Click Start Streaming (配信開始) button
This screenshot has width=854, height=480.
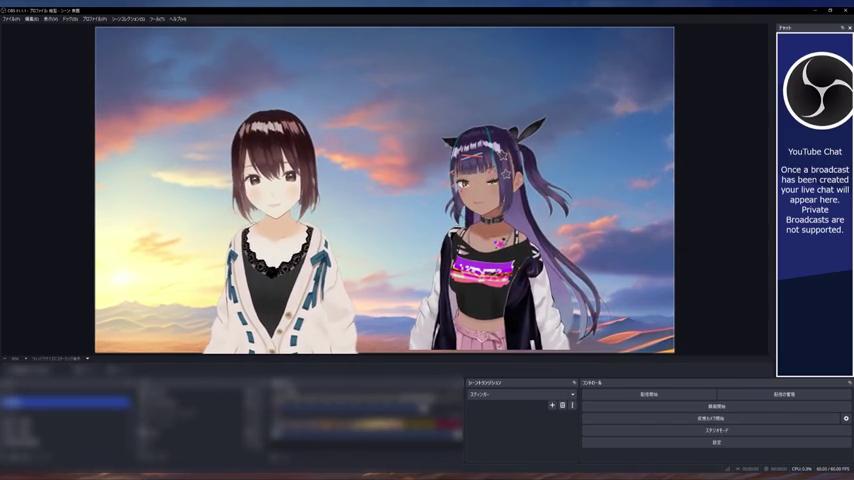[x=649, y=394]
